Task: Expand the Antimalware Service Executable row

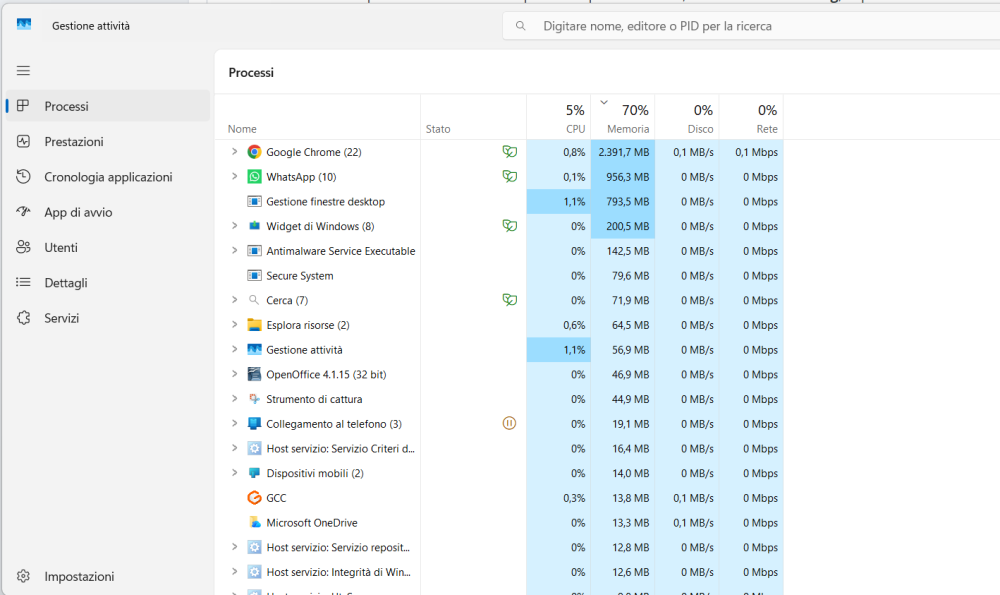Action: [x=234, y=251]
